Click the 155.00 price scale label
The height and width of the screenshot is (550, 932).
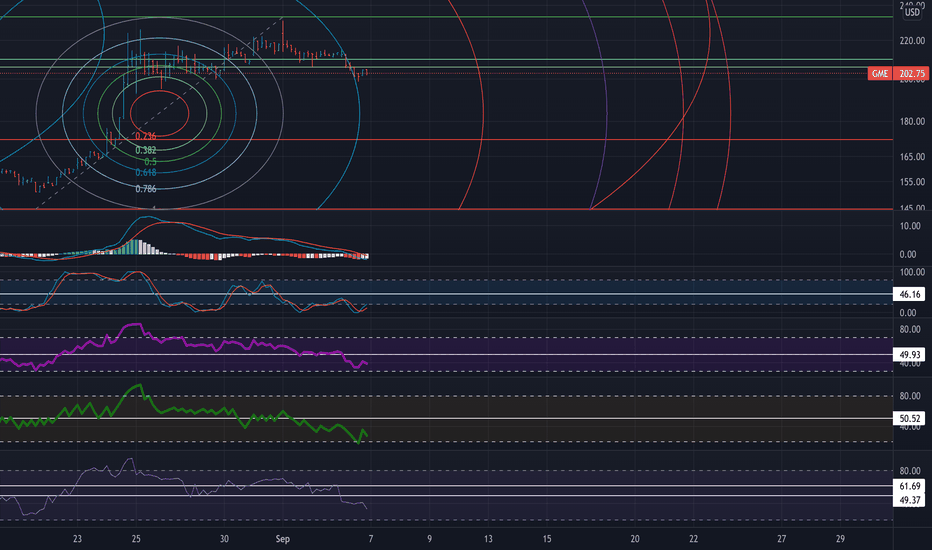[x=912, y=182]
